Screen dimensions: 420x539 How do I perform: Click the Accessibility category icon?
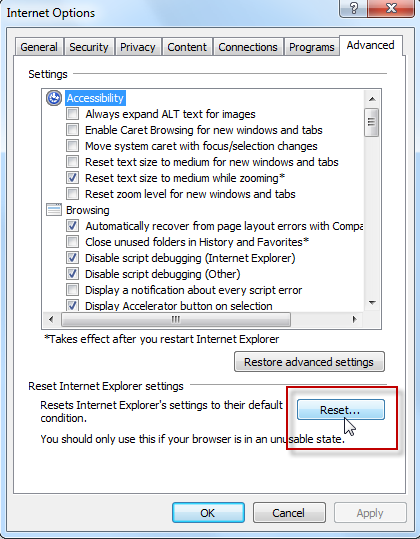[x=54, y=98]
